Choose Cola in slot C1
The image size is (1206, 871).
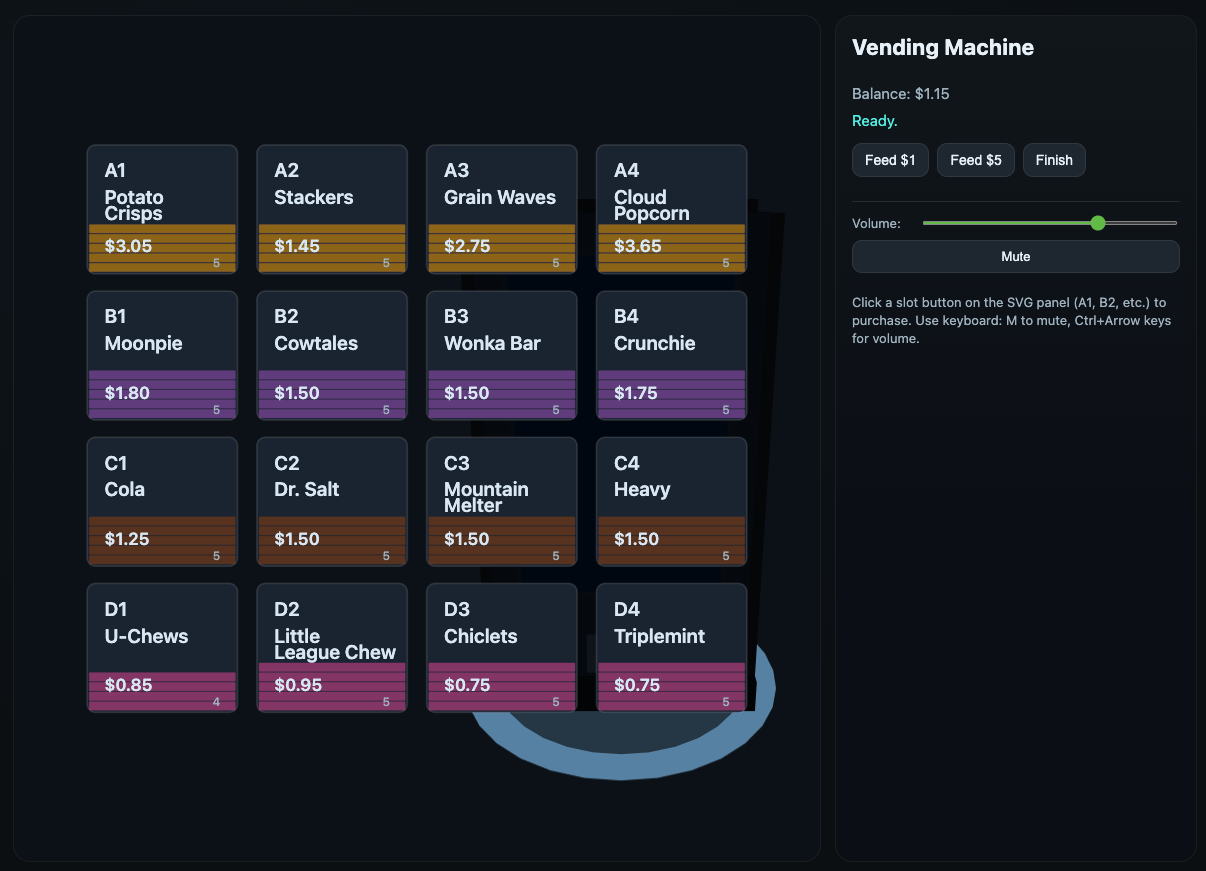coord(162,501)
